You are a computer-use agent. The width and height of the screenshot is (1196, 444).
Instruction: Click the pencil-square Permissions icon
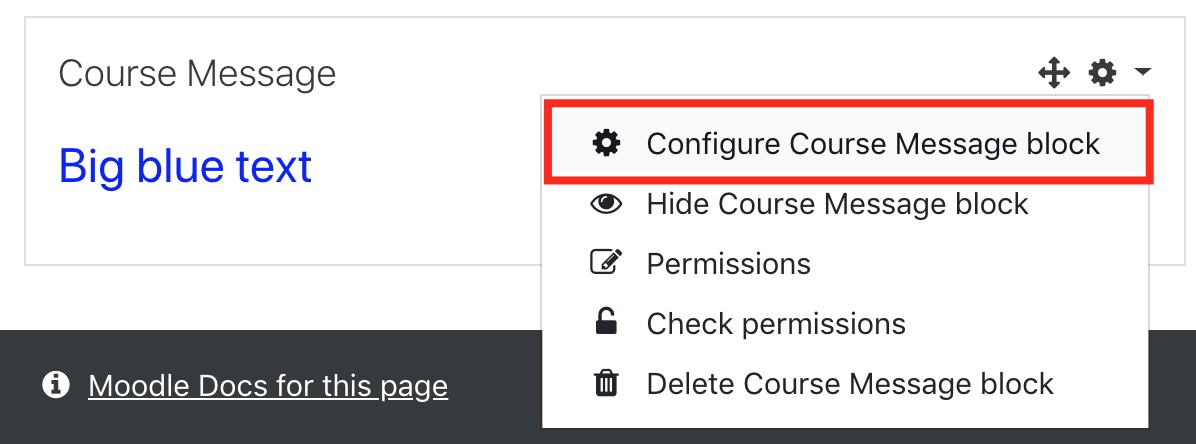606,264
